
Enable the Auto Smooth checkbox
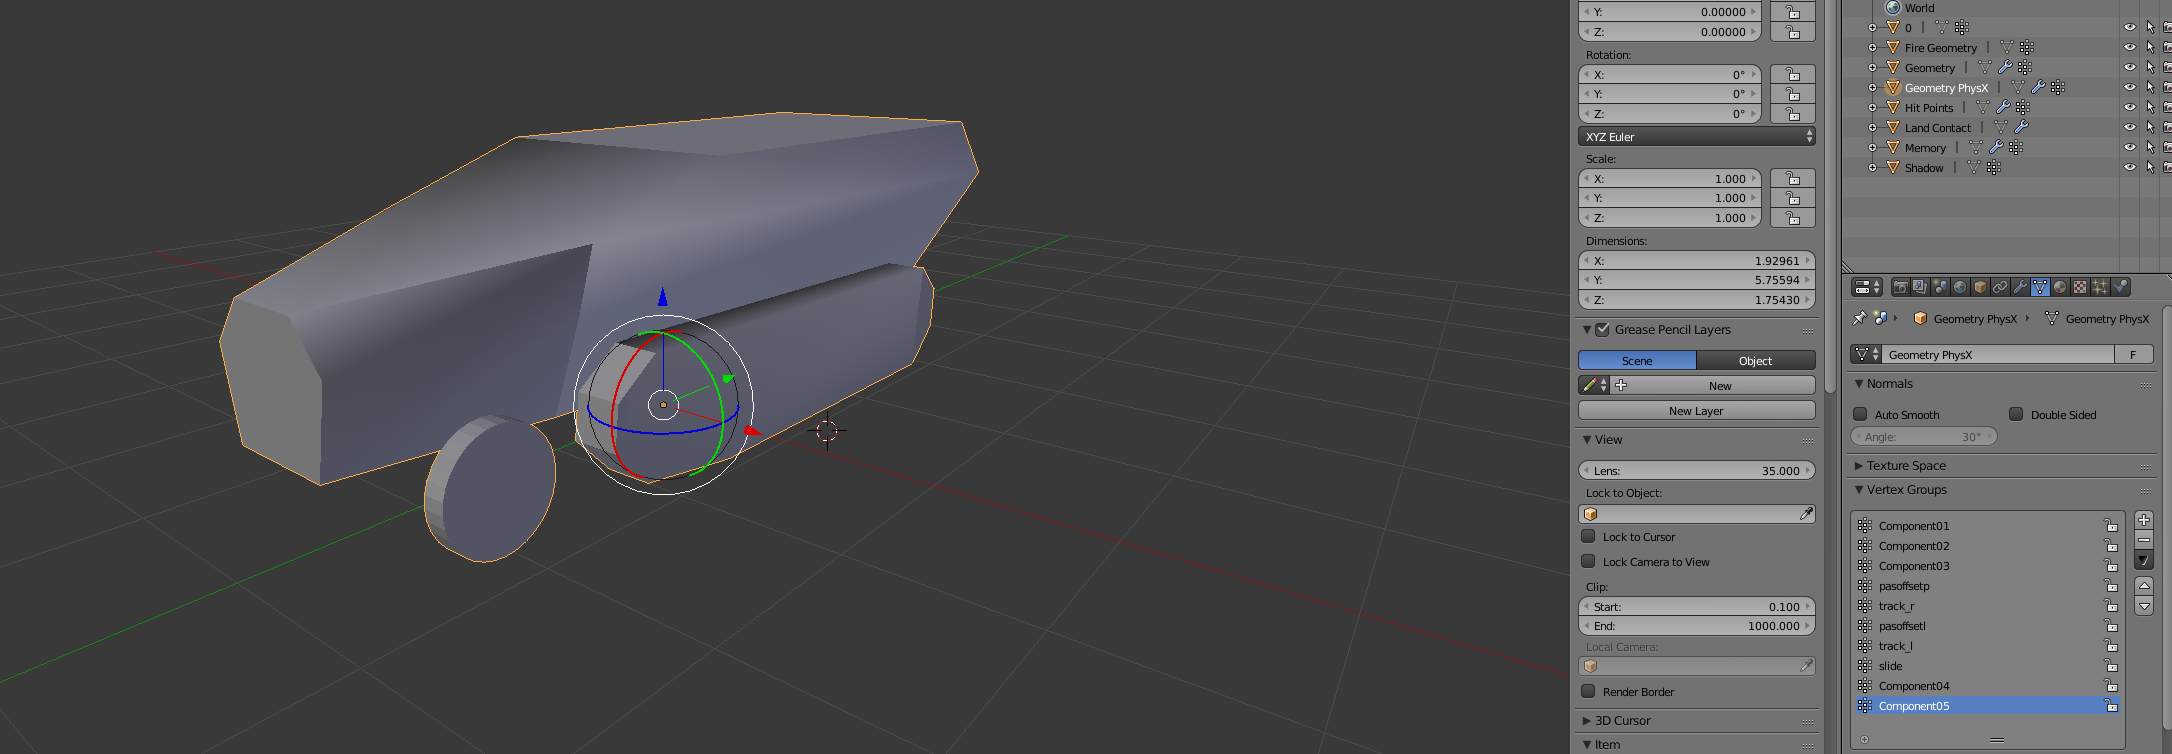[1860, 414]
